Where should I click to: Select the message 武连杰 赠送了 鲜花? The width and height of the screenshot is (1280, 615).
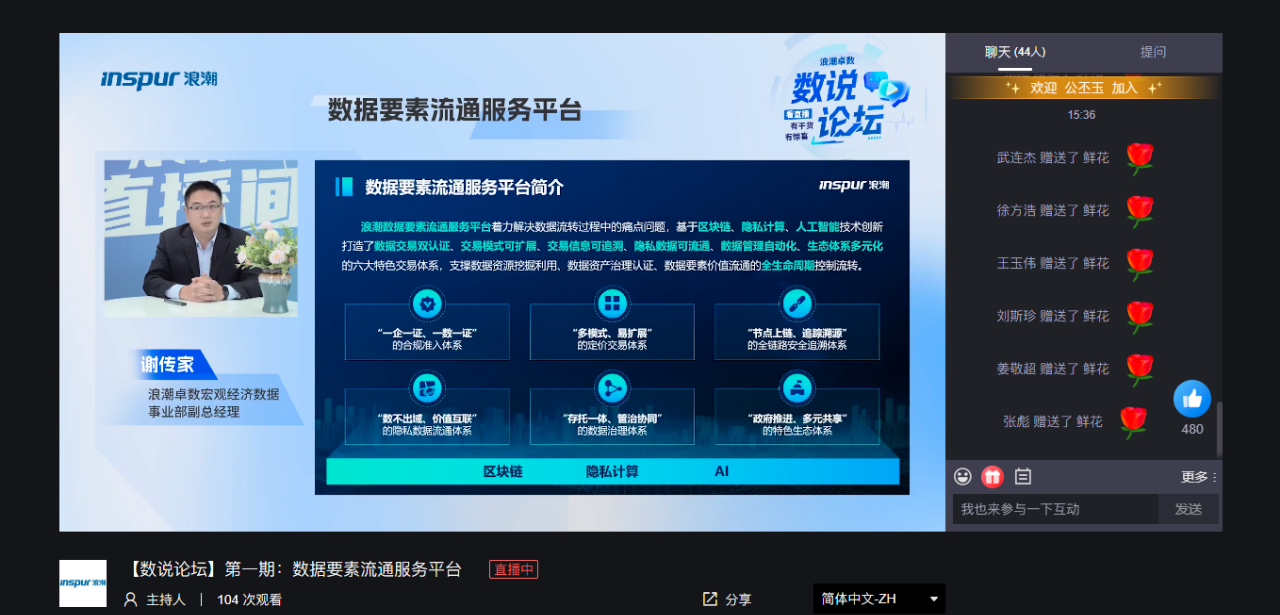pos(1053,158)
